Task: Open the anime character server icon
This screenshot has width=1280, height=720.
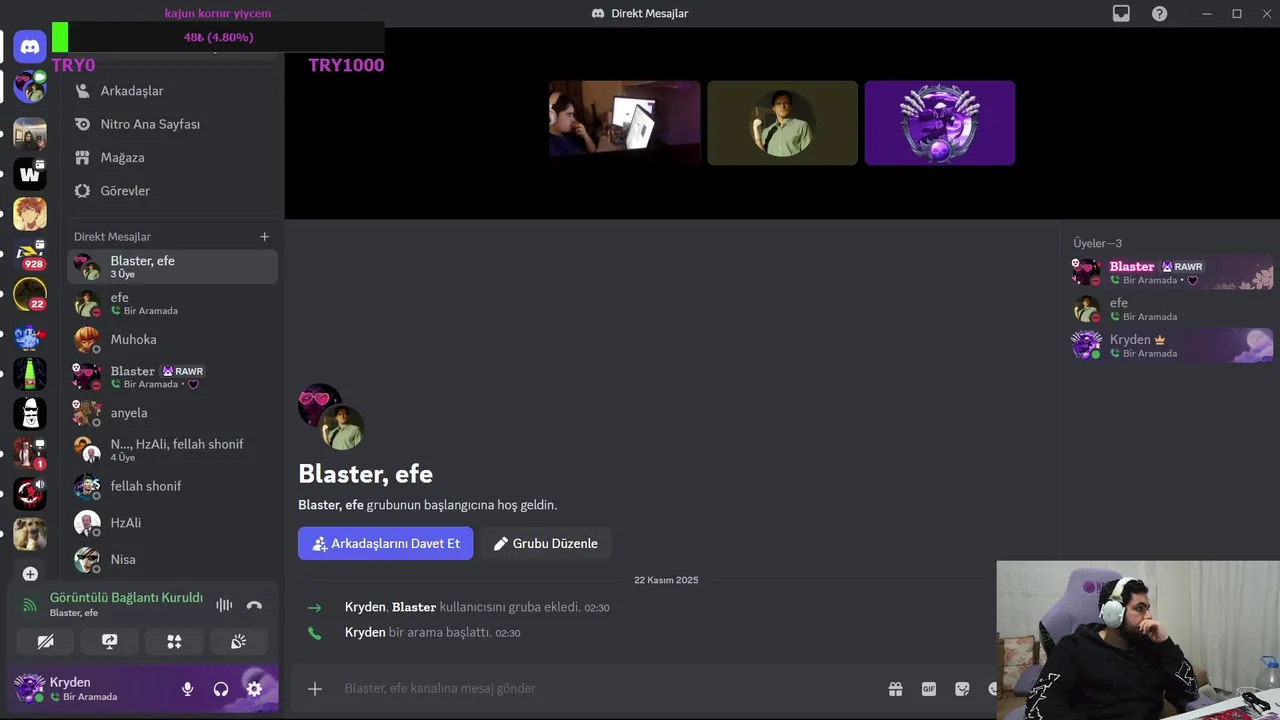Action: pos(30,214)
